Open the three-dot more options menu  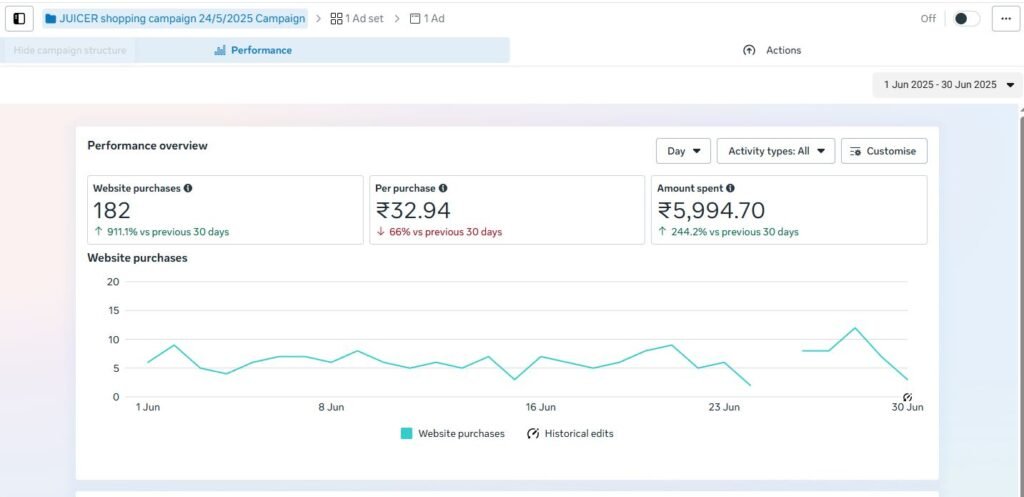pos(1005,18)
